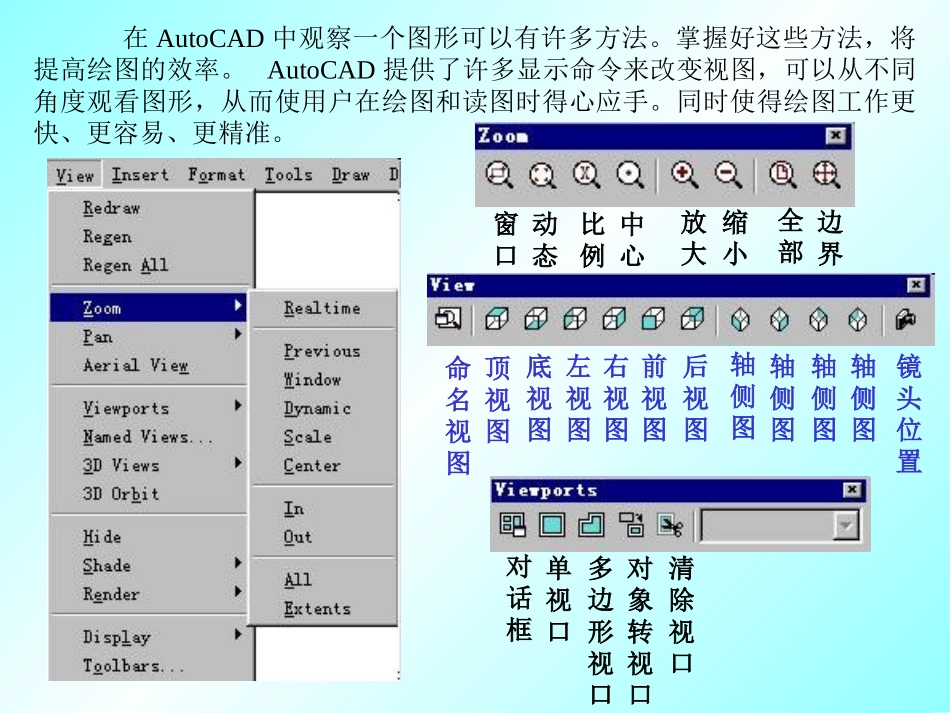Open the Draw menu
Screen dimensions: 950x713
350,175
